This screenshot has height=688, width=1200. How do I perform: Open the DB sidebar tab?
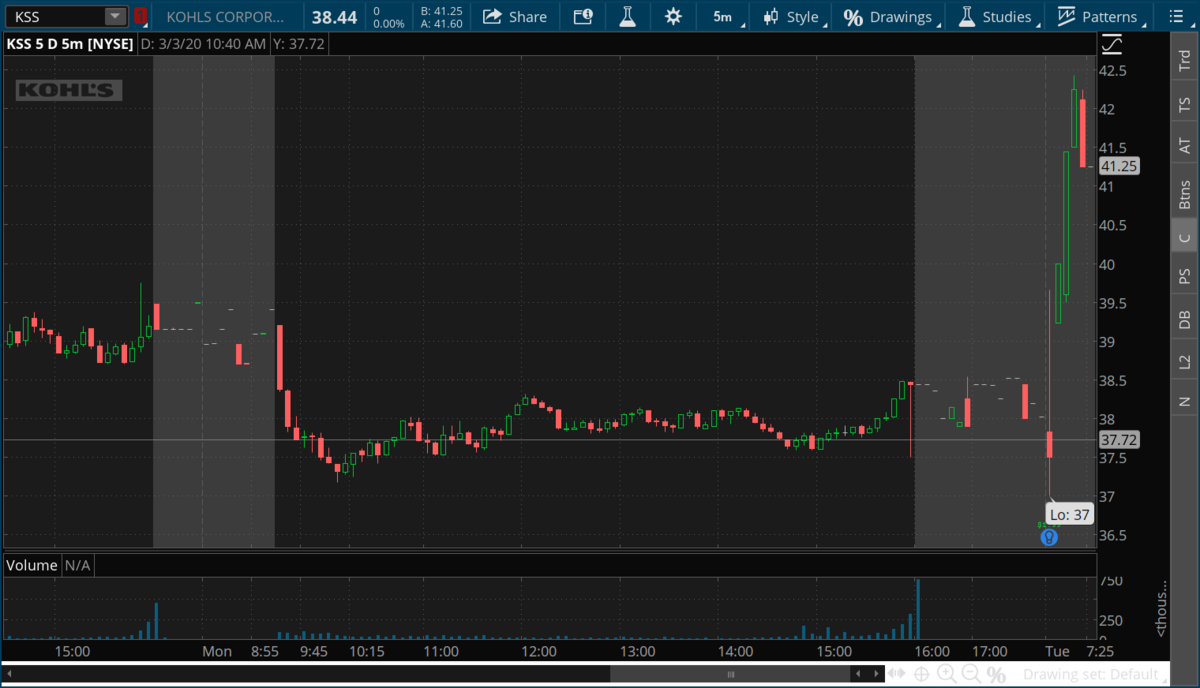pos(1184,319)
